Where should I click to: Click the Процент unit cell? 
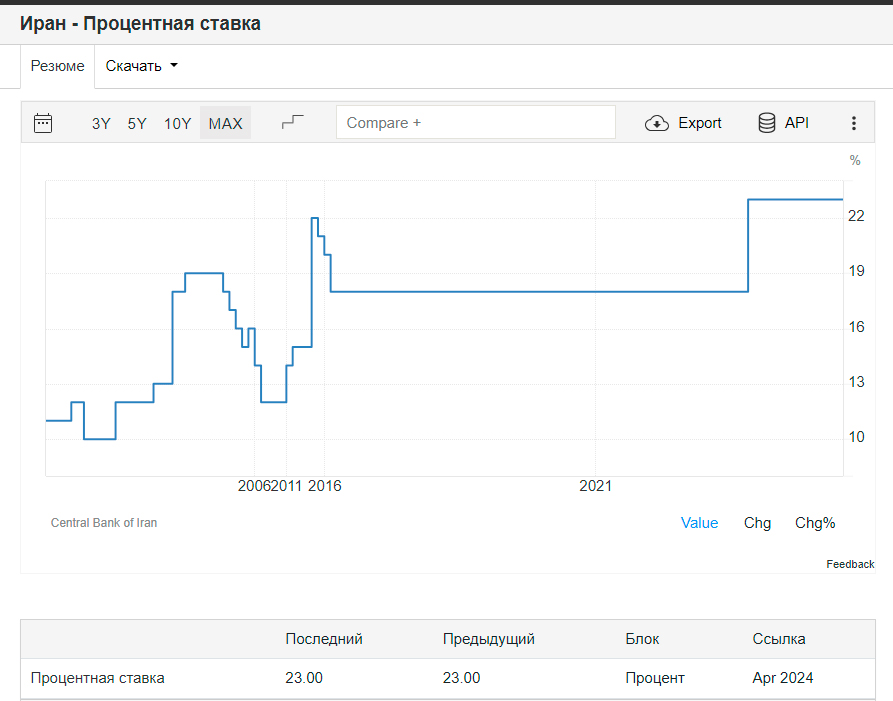tap(654, 678)
